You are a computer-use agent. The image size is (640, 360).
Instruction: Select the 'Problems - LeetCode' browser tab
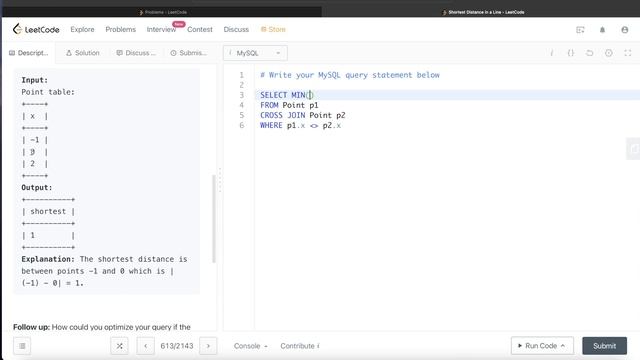pos(162,12)
